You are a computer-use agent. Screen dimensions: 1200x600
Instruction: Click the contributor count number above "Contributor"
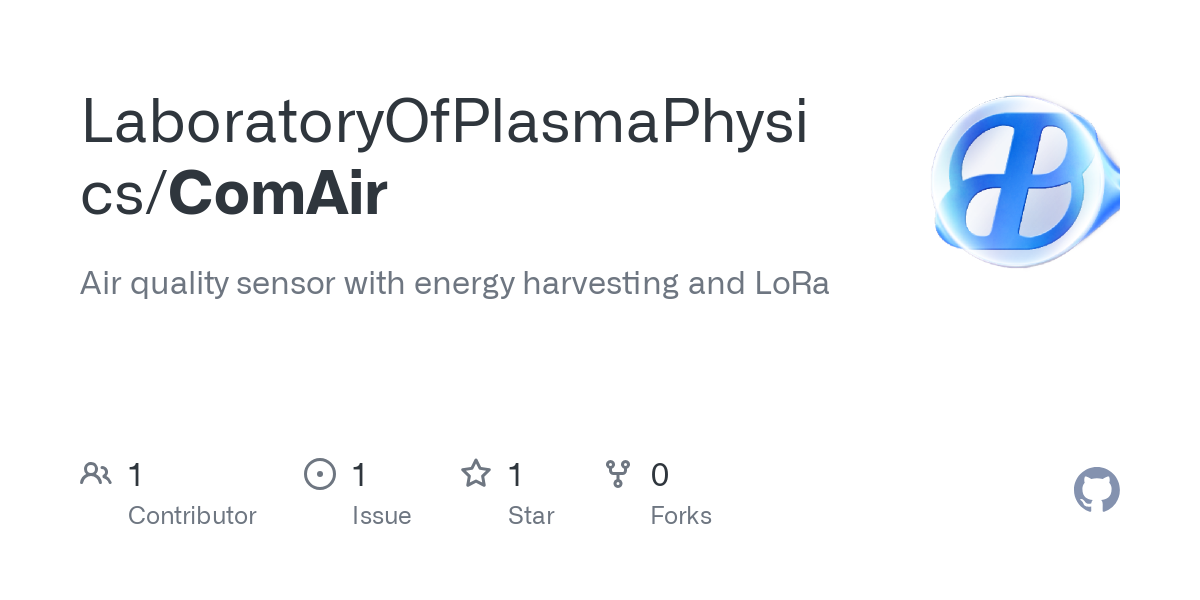pyautogui.click(x=136, y=475)
